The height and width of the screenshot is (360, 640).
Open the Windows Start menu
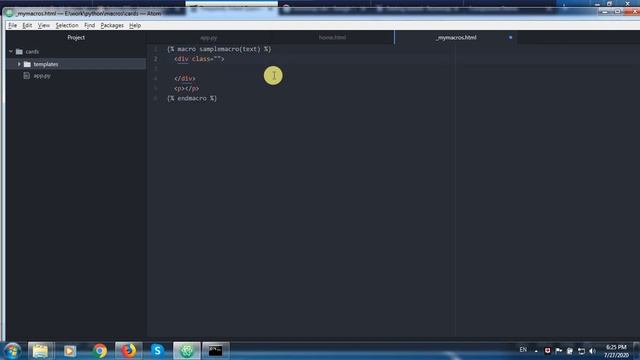tap(12, 351)
